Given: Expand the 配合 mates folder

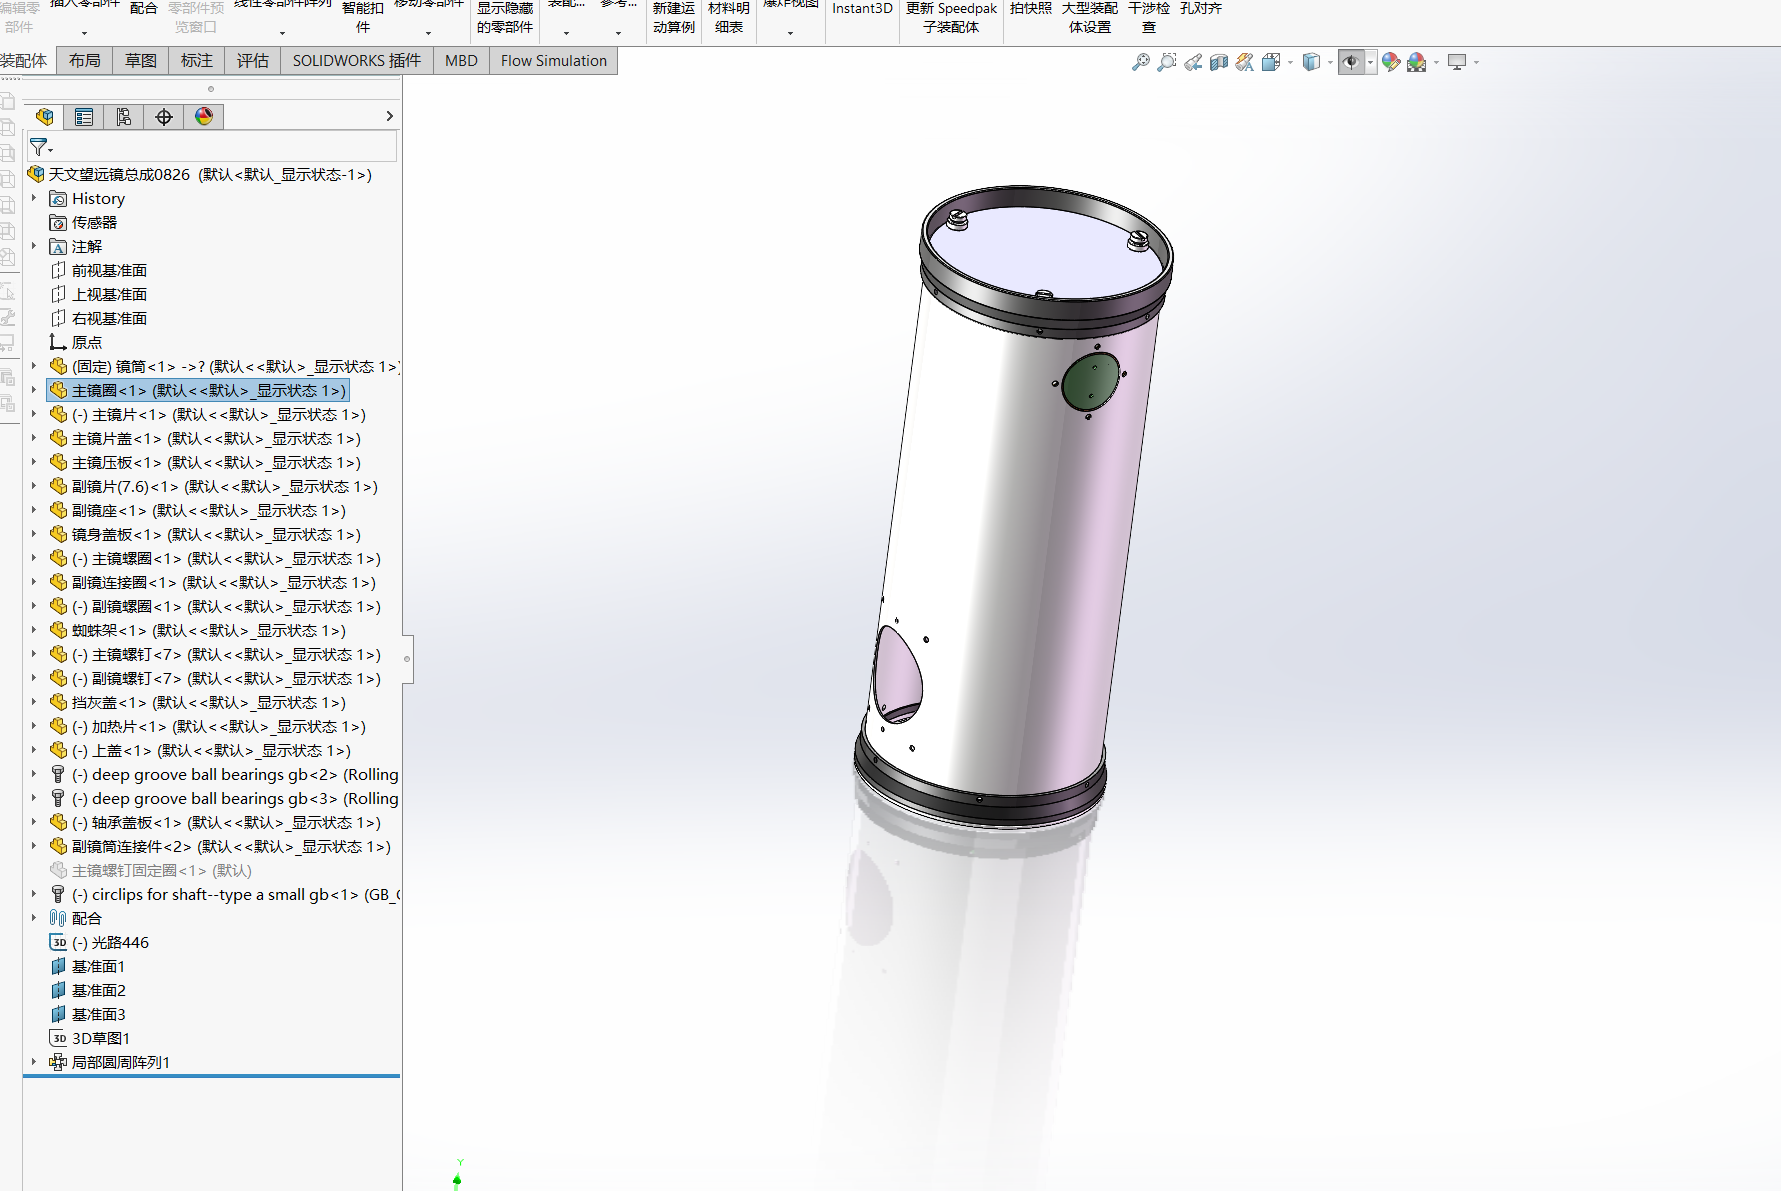Looking at the screenshot, I should 34,918.
